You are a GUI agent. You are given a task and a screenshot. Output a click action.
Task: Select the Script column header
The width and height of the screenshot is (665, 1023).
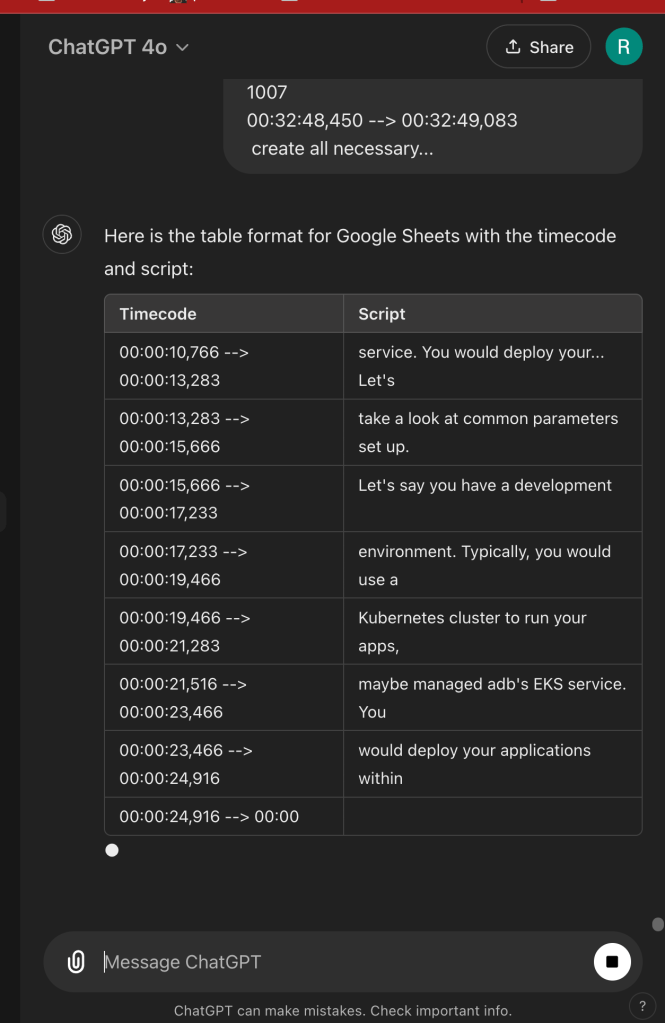pyautogui.click(x=493, y=314)
